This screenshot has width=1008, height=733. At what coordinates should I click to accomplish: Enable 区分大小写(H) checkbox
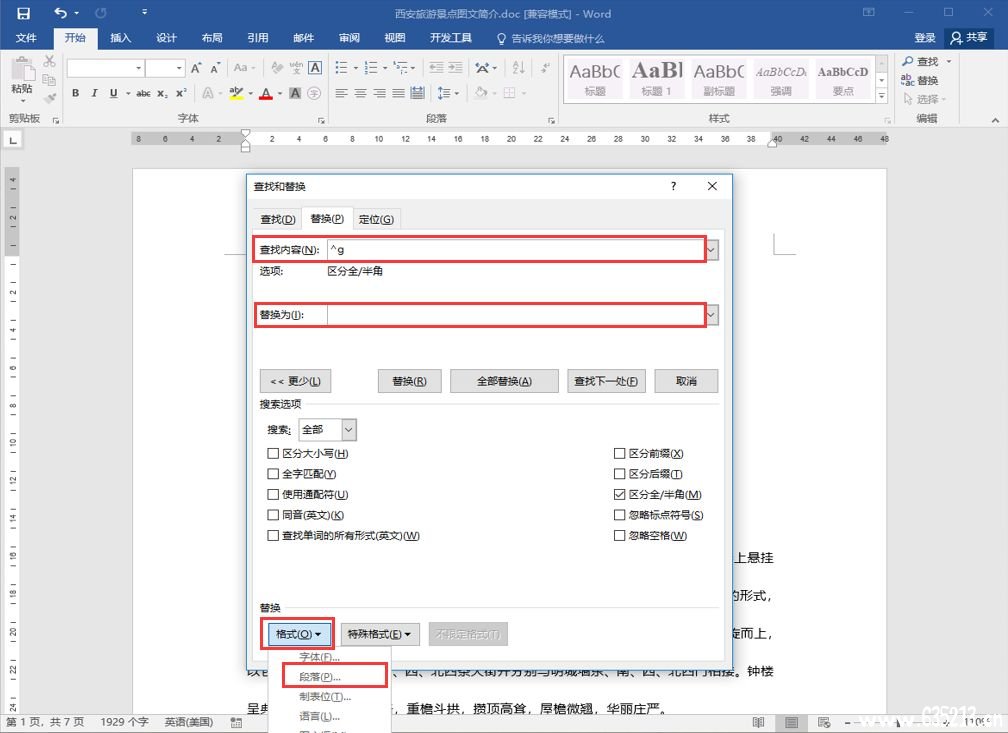click(x=273, y=453)
